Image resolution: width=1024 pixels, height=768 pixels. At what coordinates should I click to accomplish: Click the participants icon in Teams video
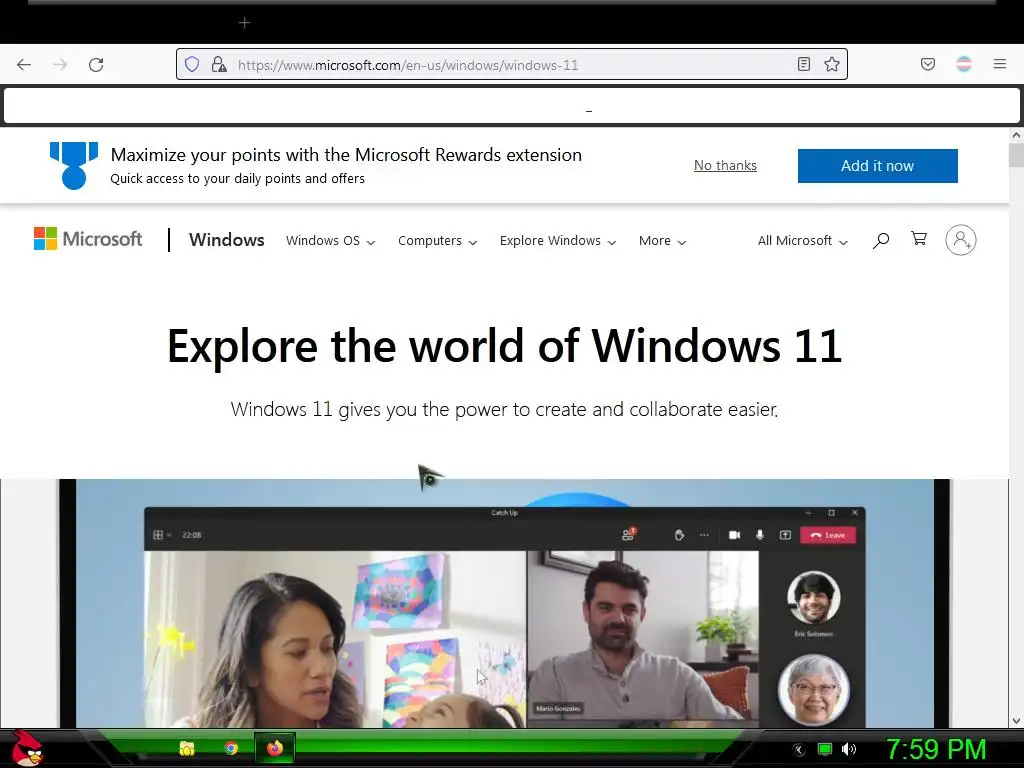click(x=628, y=534)
